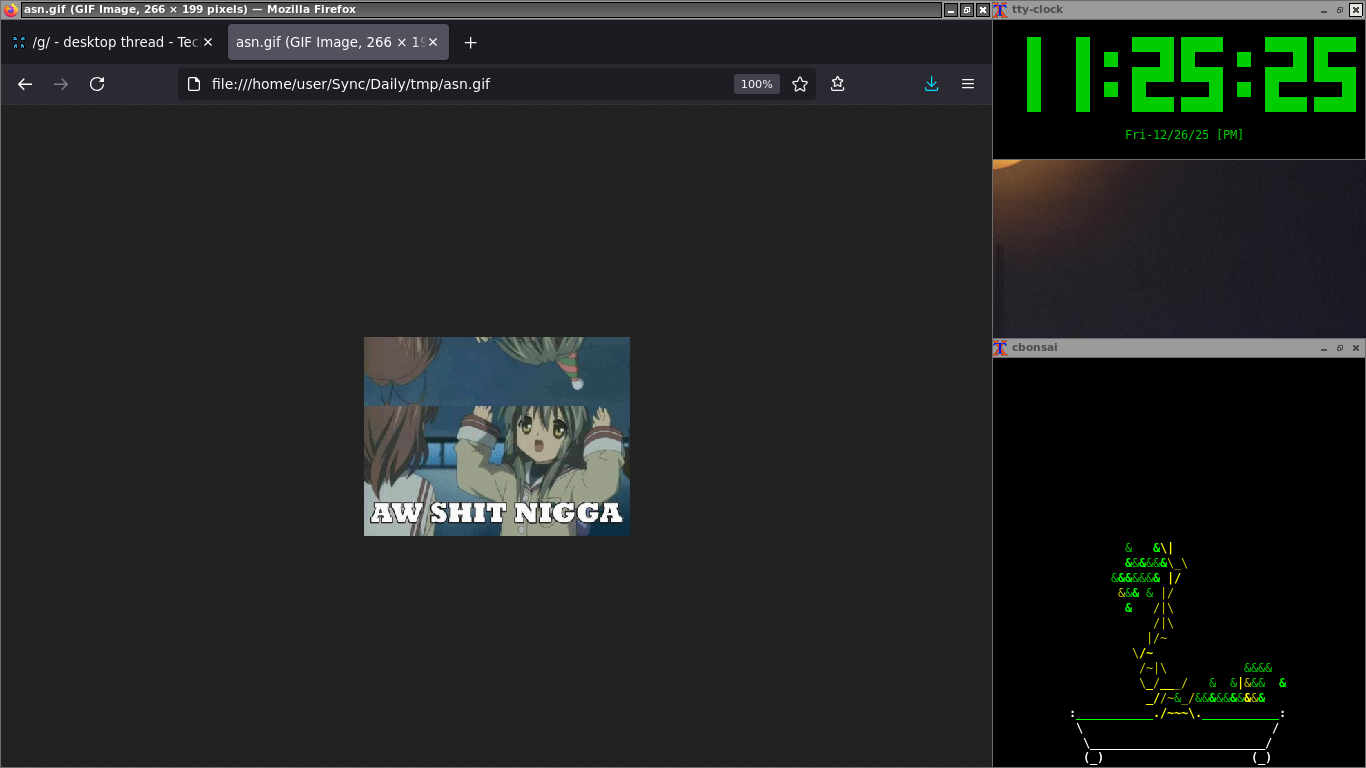Screen dimensions: 1366x768
Task: Go back to the previous page
Action: (25, 84)
